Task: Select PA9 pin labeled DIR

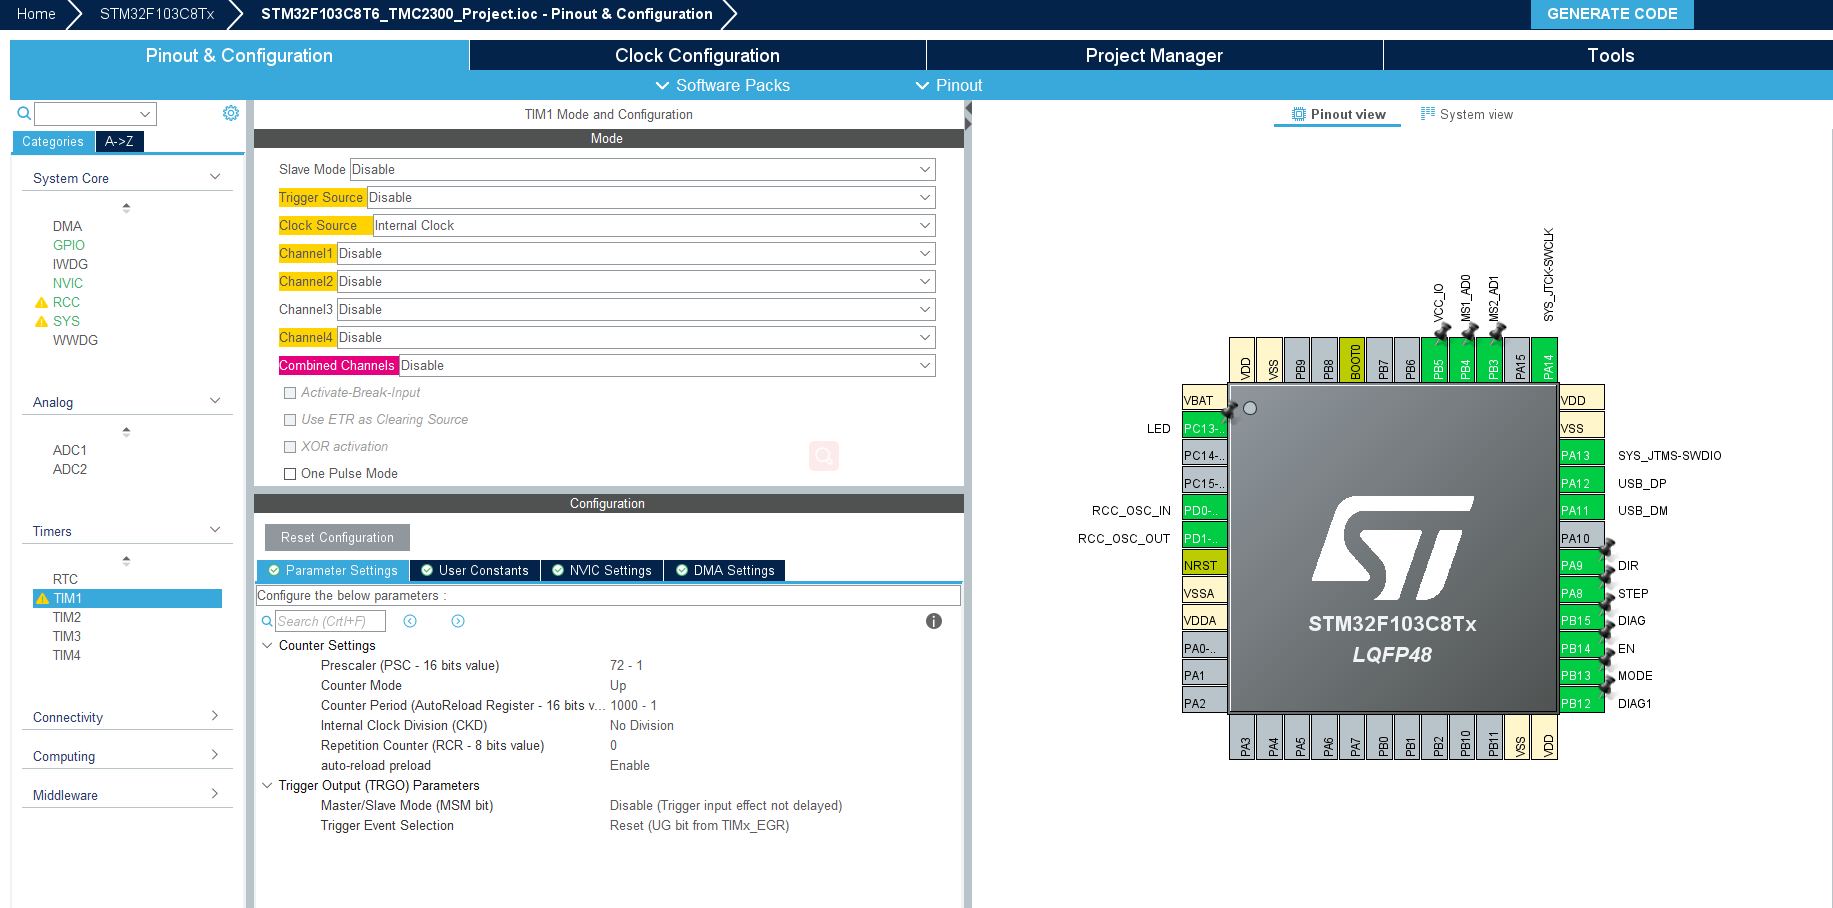Action: [1581, 565]
